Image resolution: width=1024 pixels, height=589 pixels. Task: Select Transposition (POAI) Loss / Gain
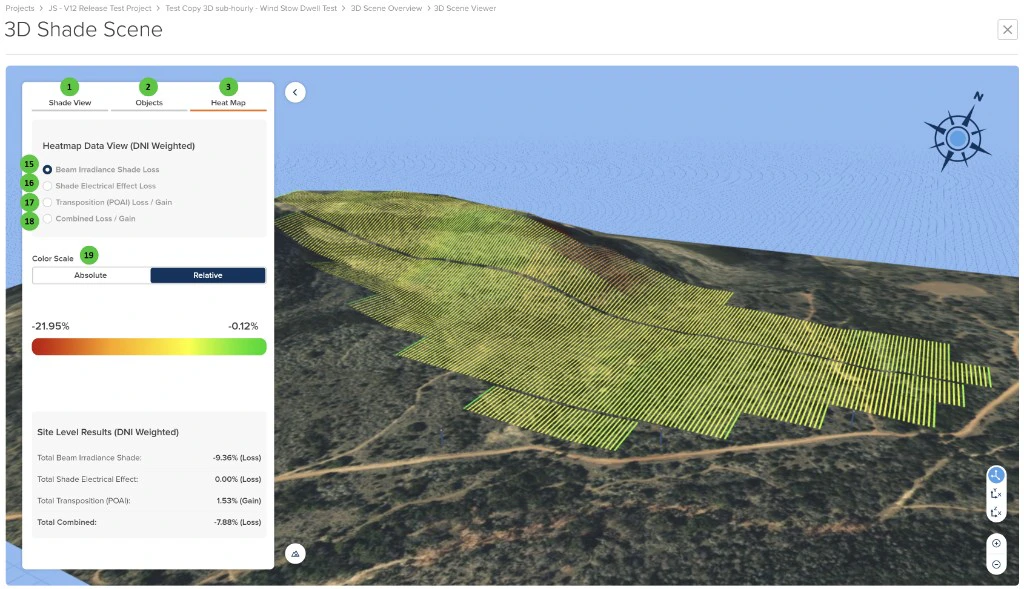pyautogui.click(x=47, y=202)
